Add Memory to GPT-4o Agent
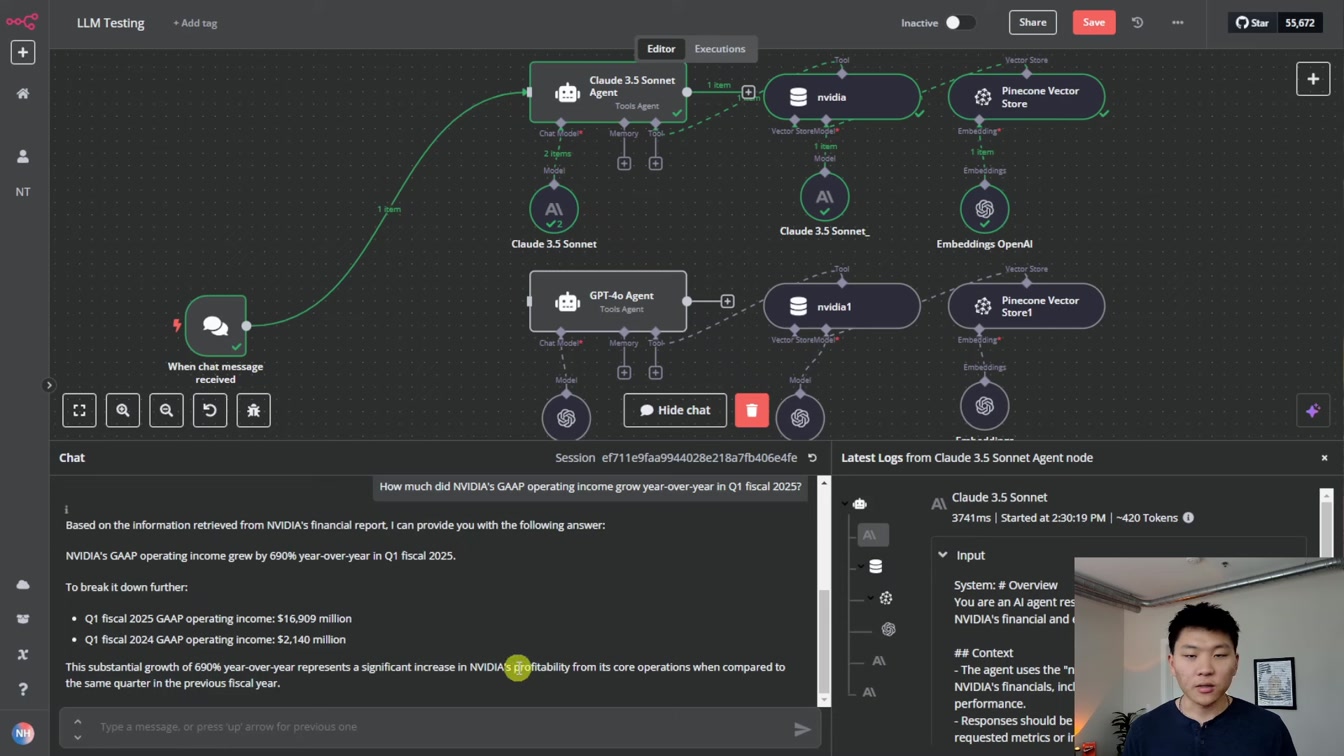Screen dimensions: 1344x756 point(624,372)
